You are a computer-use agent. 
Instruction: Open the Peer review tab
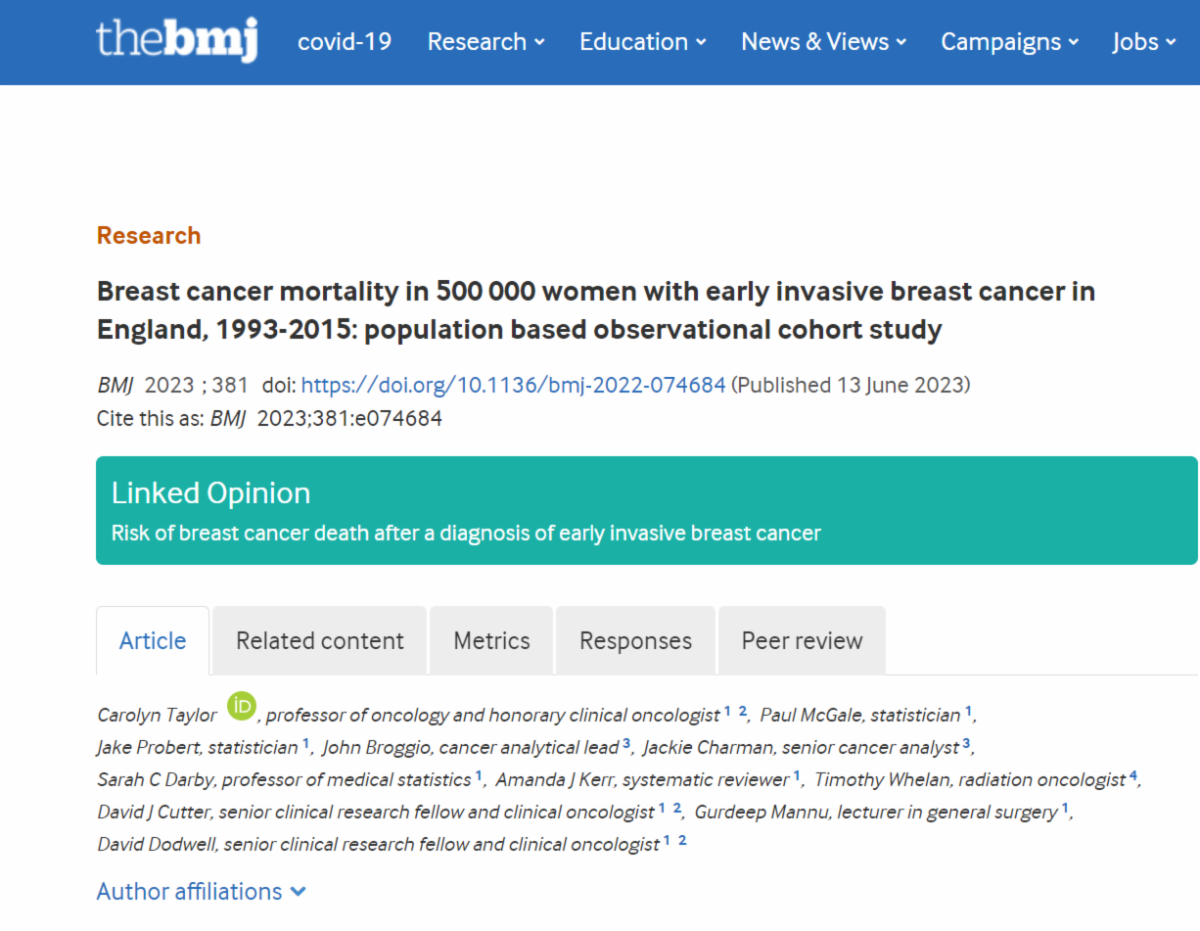[x=802, y=641]
